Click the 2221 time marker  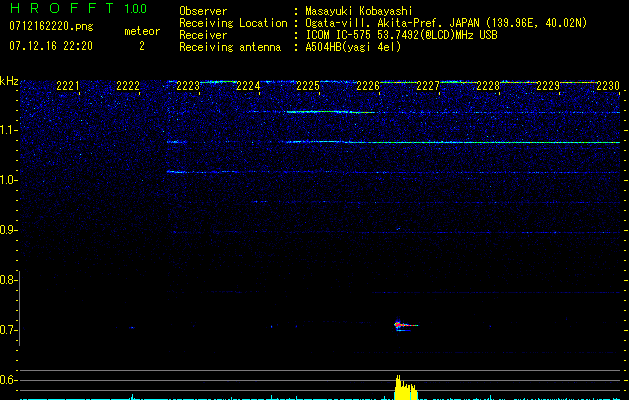[68, 86]
